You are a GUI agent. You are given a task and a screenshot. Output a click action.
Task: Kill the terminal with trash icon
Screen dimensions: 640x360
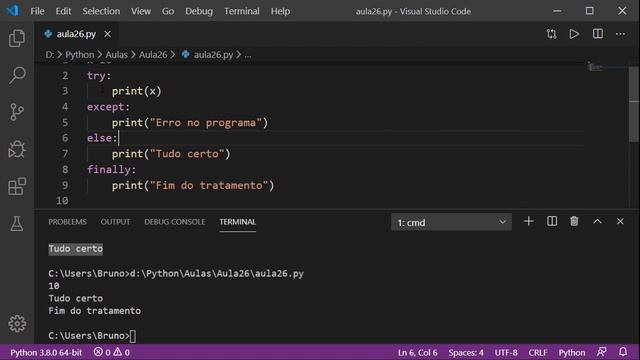coord(574,221)
